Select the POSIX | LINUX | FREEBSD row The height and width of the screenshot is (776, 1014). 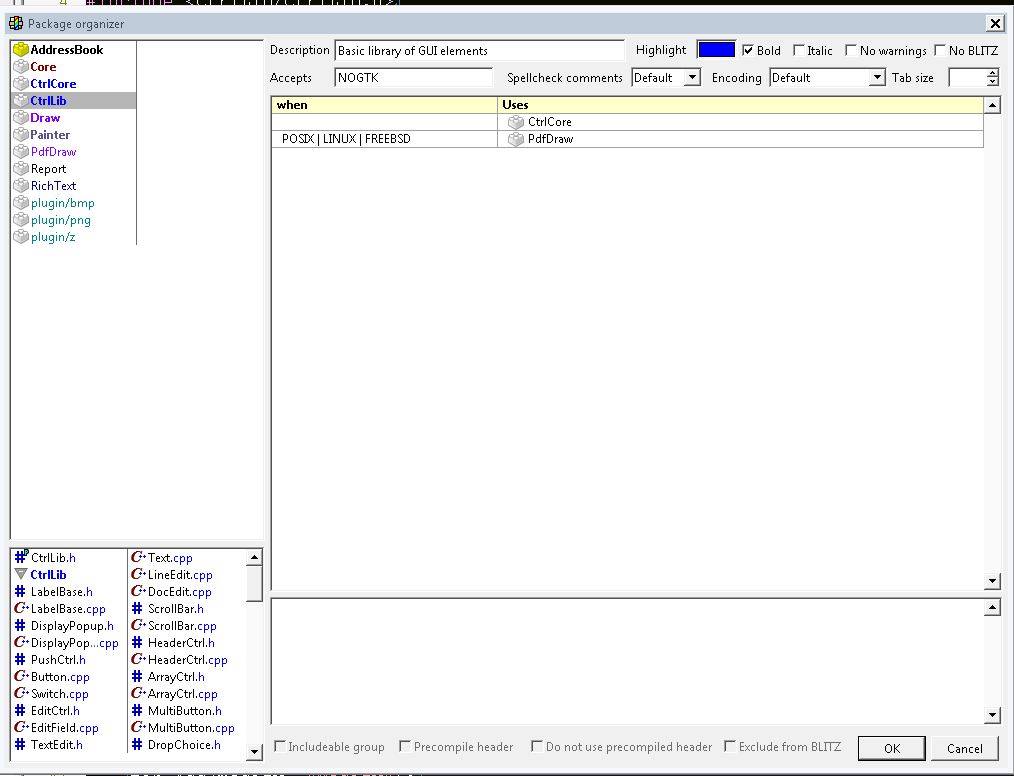pyautogui.click(x=346, y=139)
